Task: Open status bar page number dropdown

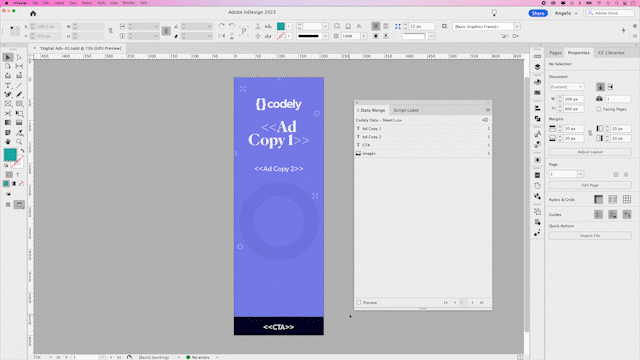Action: point(102,357)
